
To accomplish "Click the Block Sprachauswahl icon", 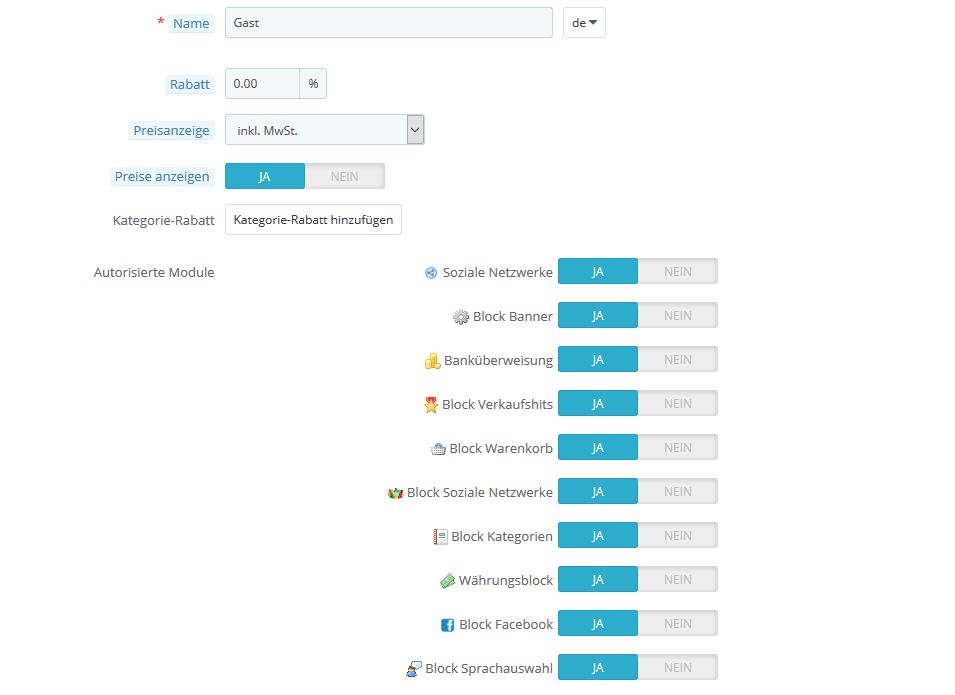I will (x=414, y=669).
